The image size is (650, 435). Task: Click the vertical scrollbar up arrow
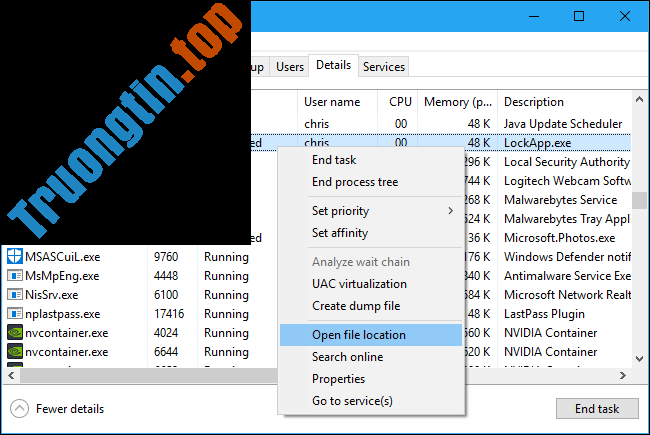pyautogui.click(x=639, y=99)
